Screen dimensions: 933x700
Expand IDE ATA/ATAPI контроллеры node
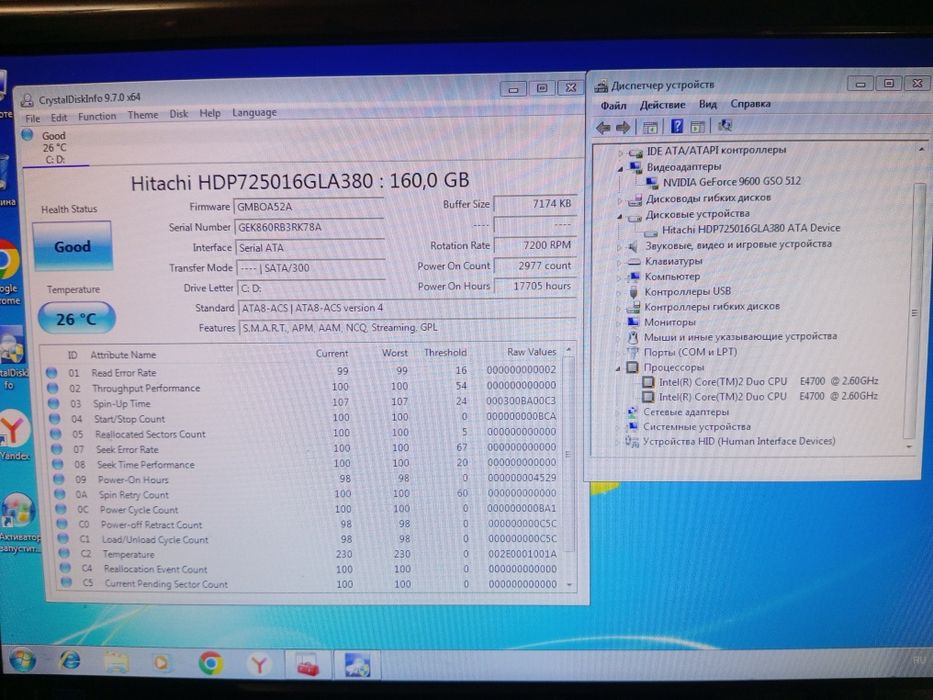[621, 152]
